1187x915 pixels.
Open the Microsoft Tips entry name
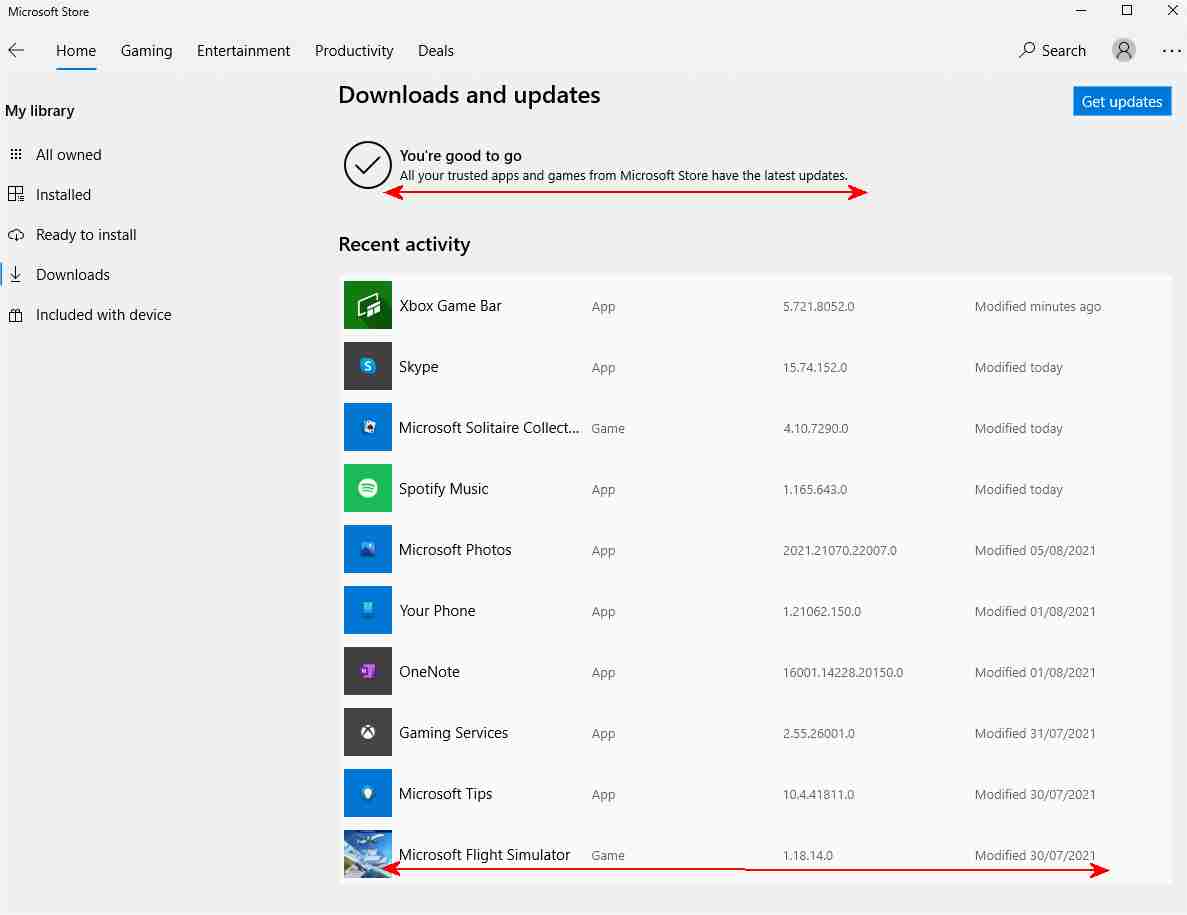coord(445,794)
